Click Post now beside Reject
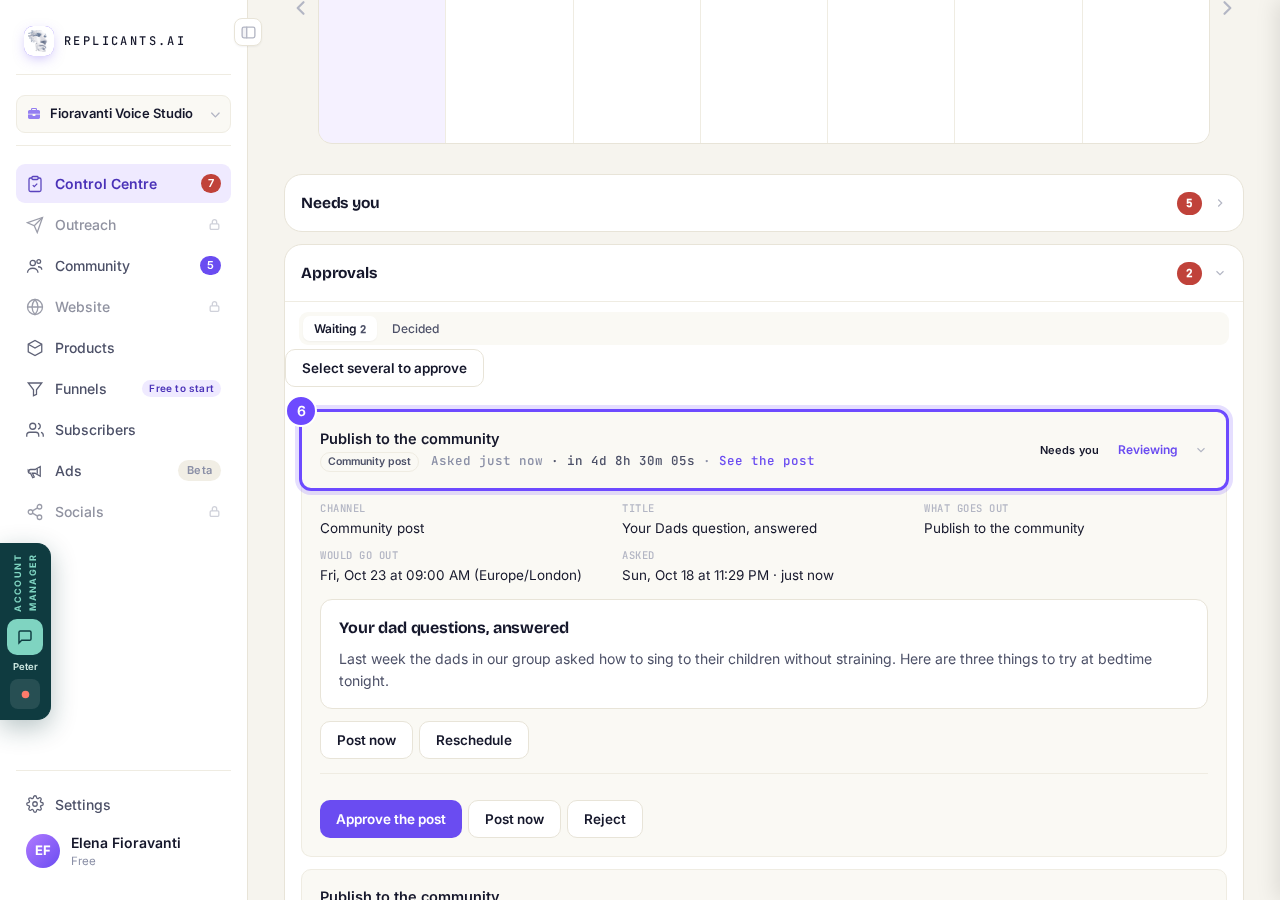Screen dimensions: 1280x900 514,819
